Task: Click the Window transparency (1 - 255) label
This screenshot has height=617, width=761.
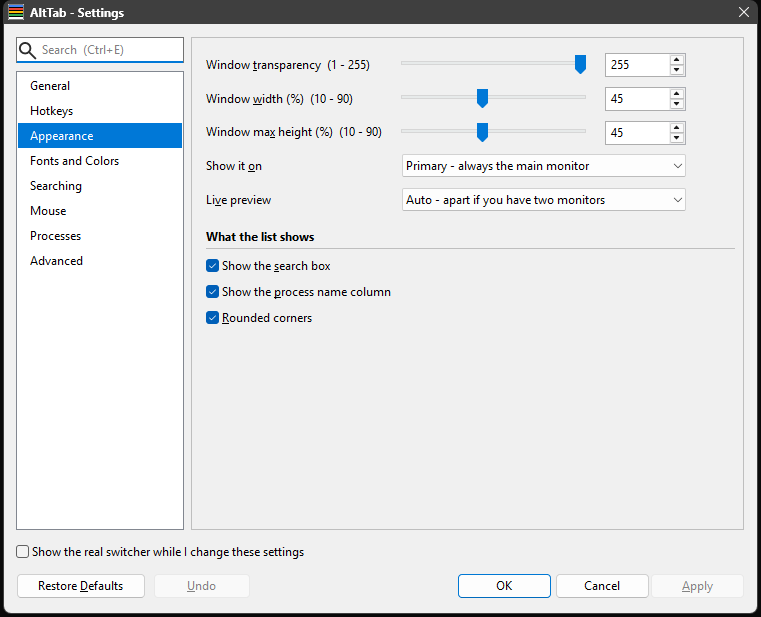Action: 287,65
